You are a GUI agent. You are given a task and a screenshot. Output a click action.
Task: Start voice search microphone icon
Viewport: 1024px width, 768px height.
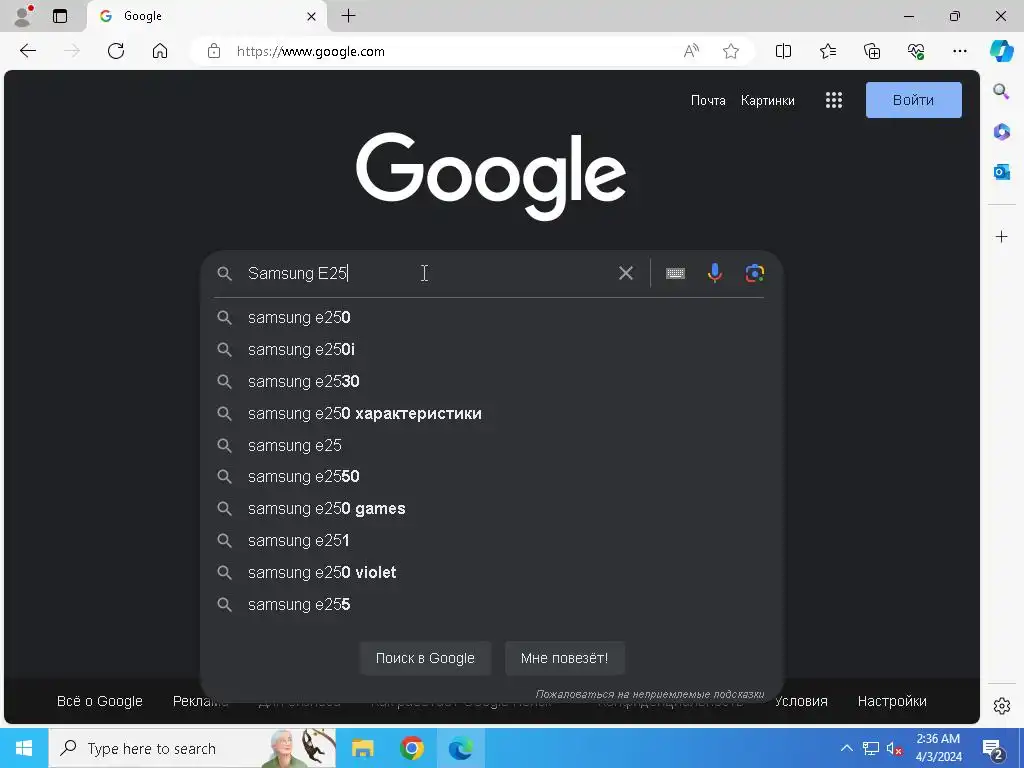click(714, 273)
